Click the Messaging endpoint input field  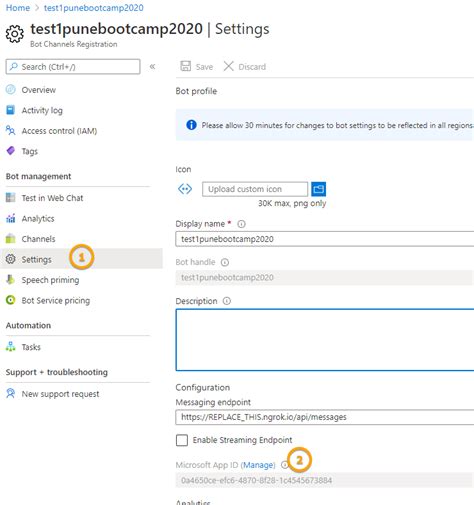click(325, 417)
